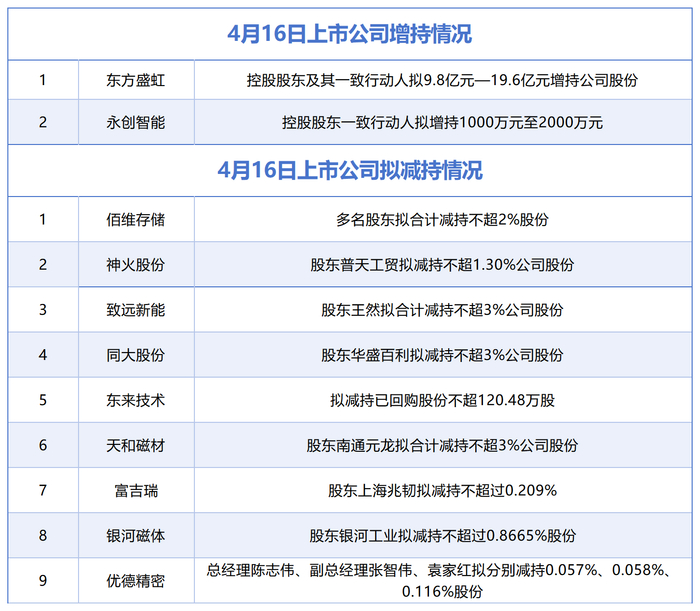Image resolution: width=700 pixels, height=611 pixels.
Task: Select company name 银河磁体
Action: [x=136, y=536]
